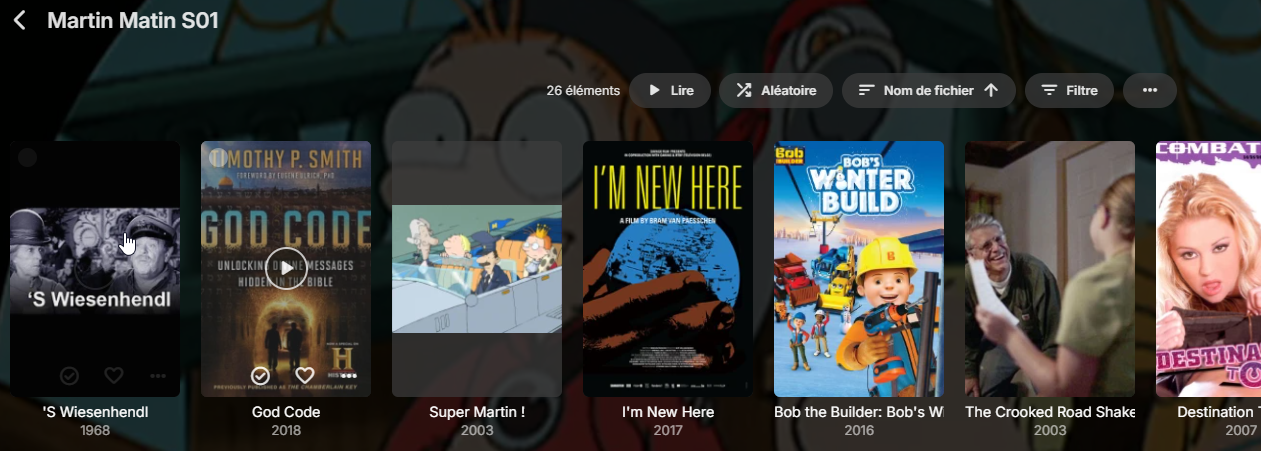Image resolution: width=1261 pixels, height=451 pixels.
Task: Click the Lire play button
Action: pyautogui.click(x=670, y=90)
